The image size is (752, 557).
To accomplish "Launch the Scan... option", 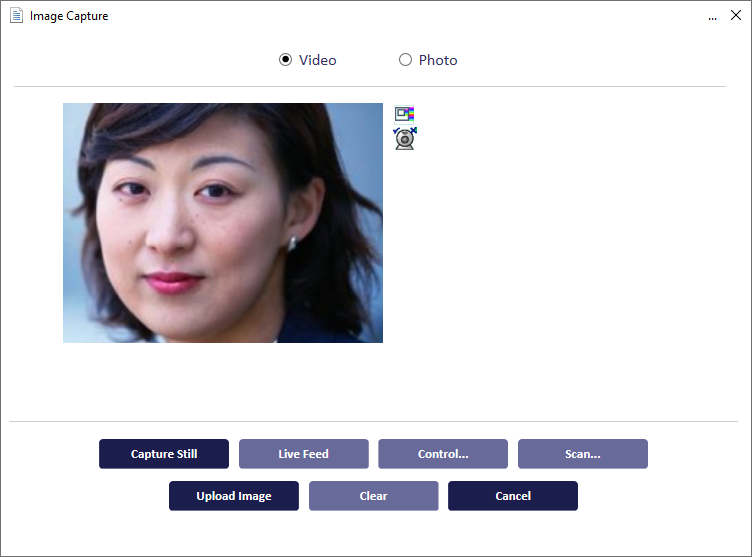I will 582,454.
